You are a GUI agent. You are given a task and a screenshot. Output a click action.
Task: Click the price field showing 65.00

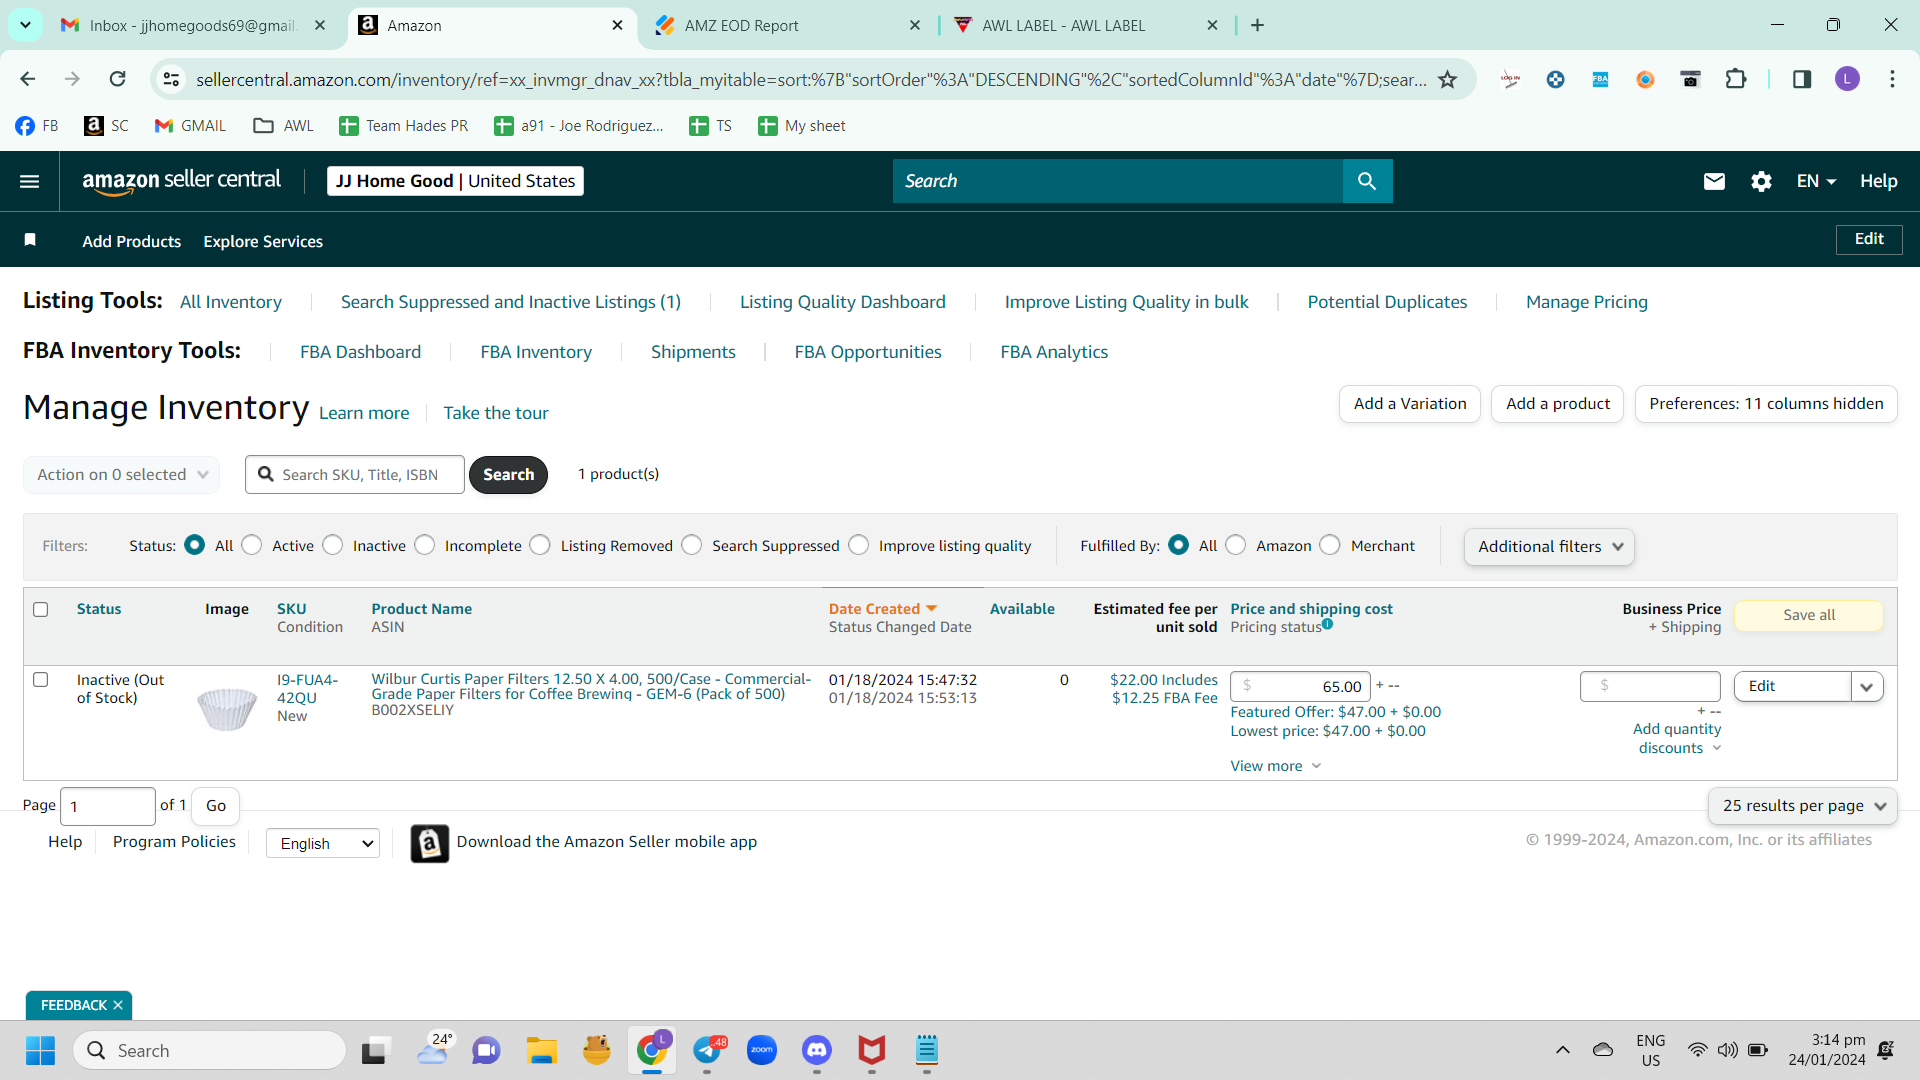click(x=1300, y=686)
